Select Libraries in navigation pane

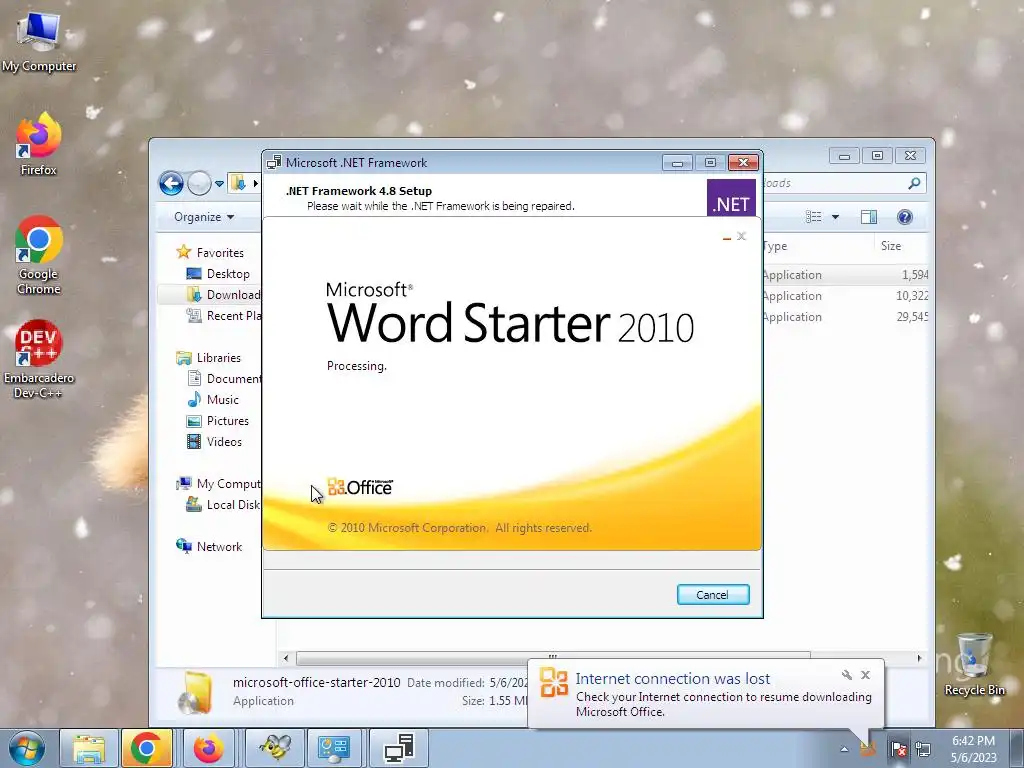point(208,358)
